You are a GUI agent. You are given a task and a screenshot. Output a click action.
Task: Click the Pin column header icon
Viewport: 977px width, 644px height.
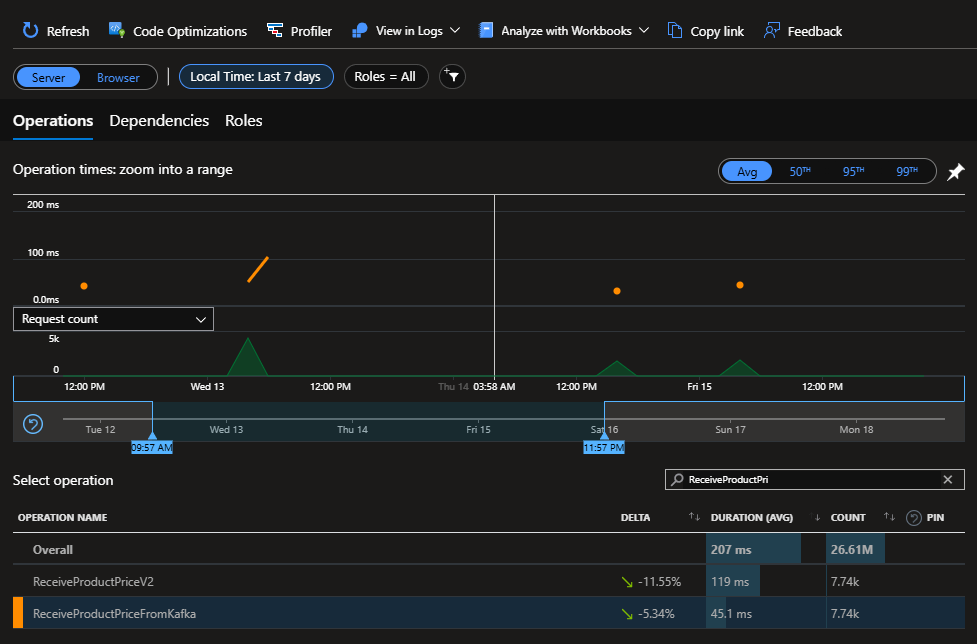pos(913,518)
